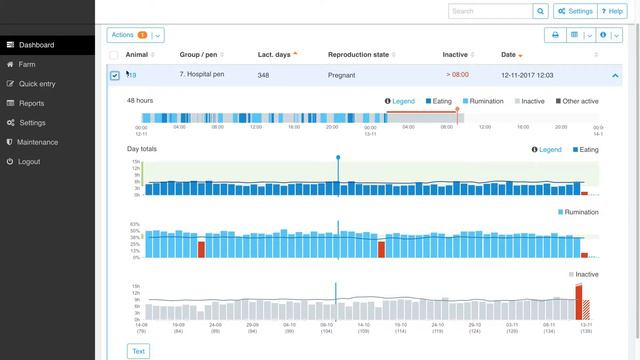Click the Dashboard list icon
The height and width of the screenshot is (360, 640).
[10, 45]
